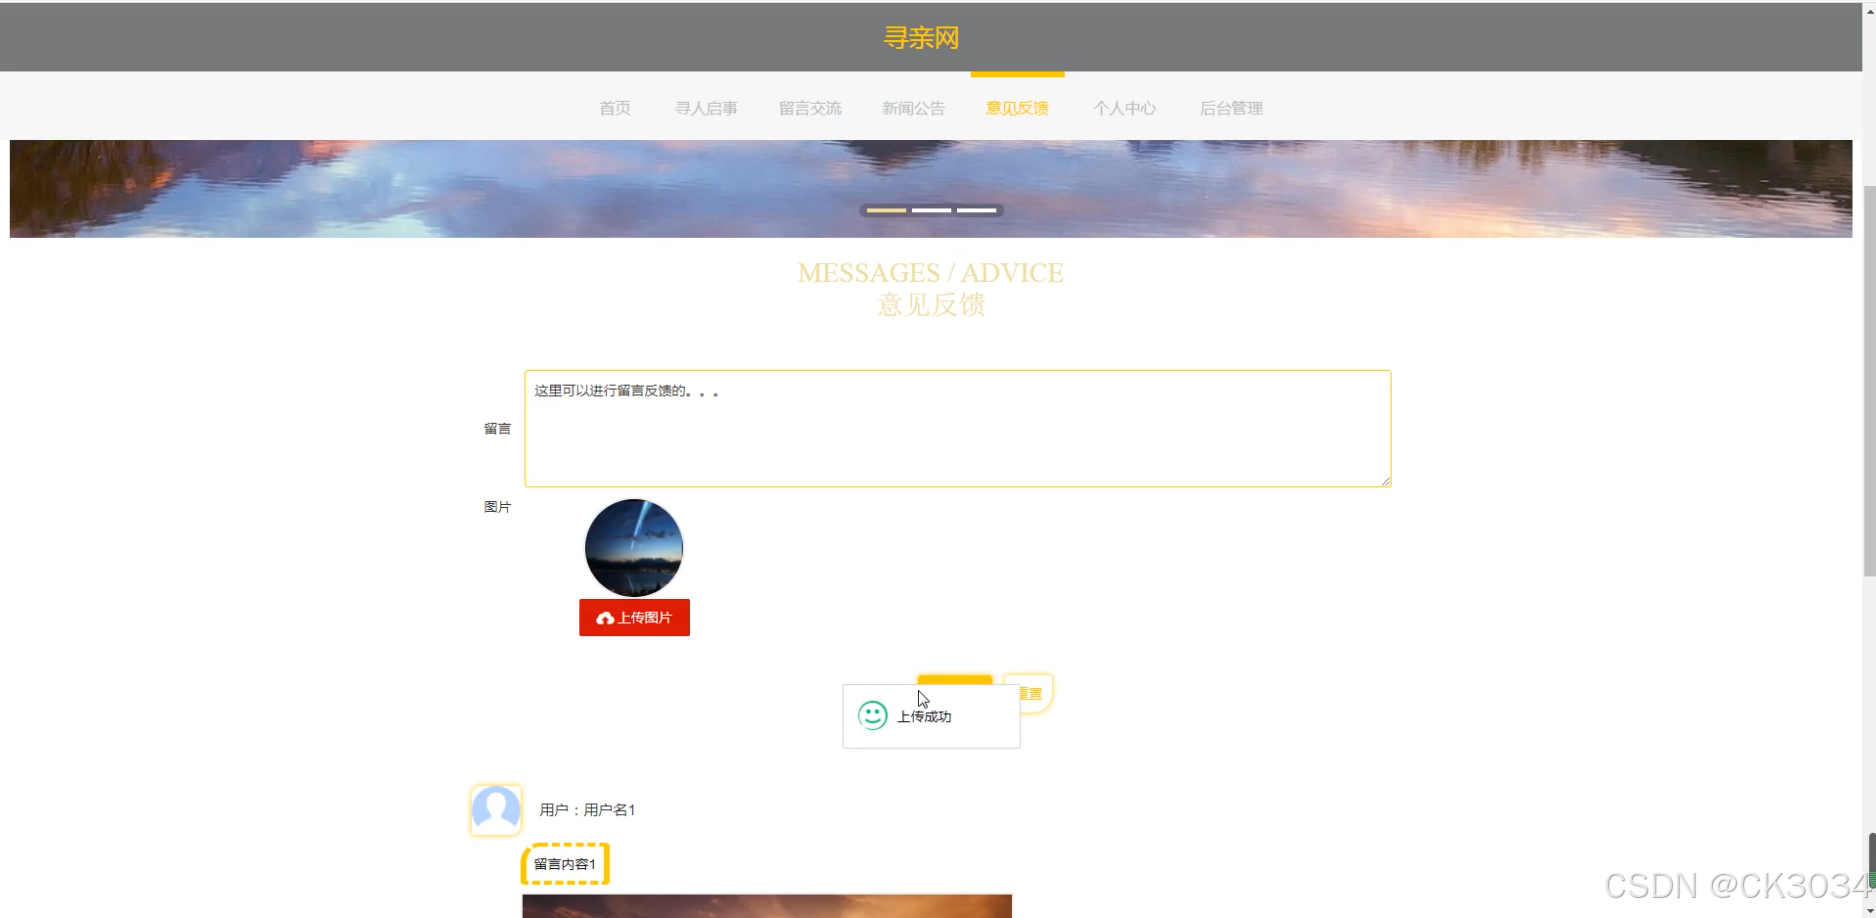Viewport: 1876px width, 918px height.
Task: Click the textarea resize handle in the corner
Action: point(1385,481)
